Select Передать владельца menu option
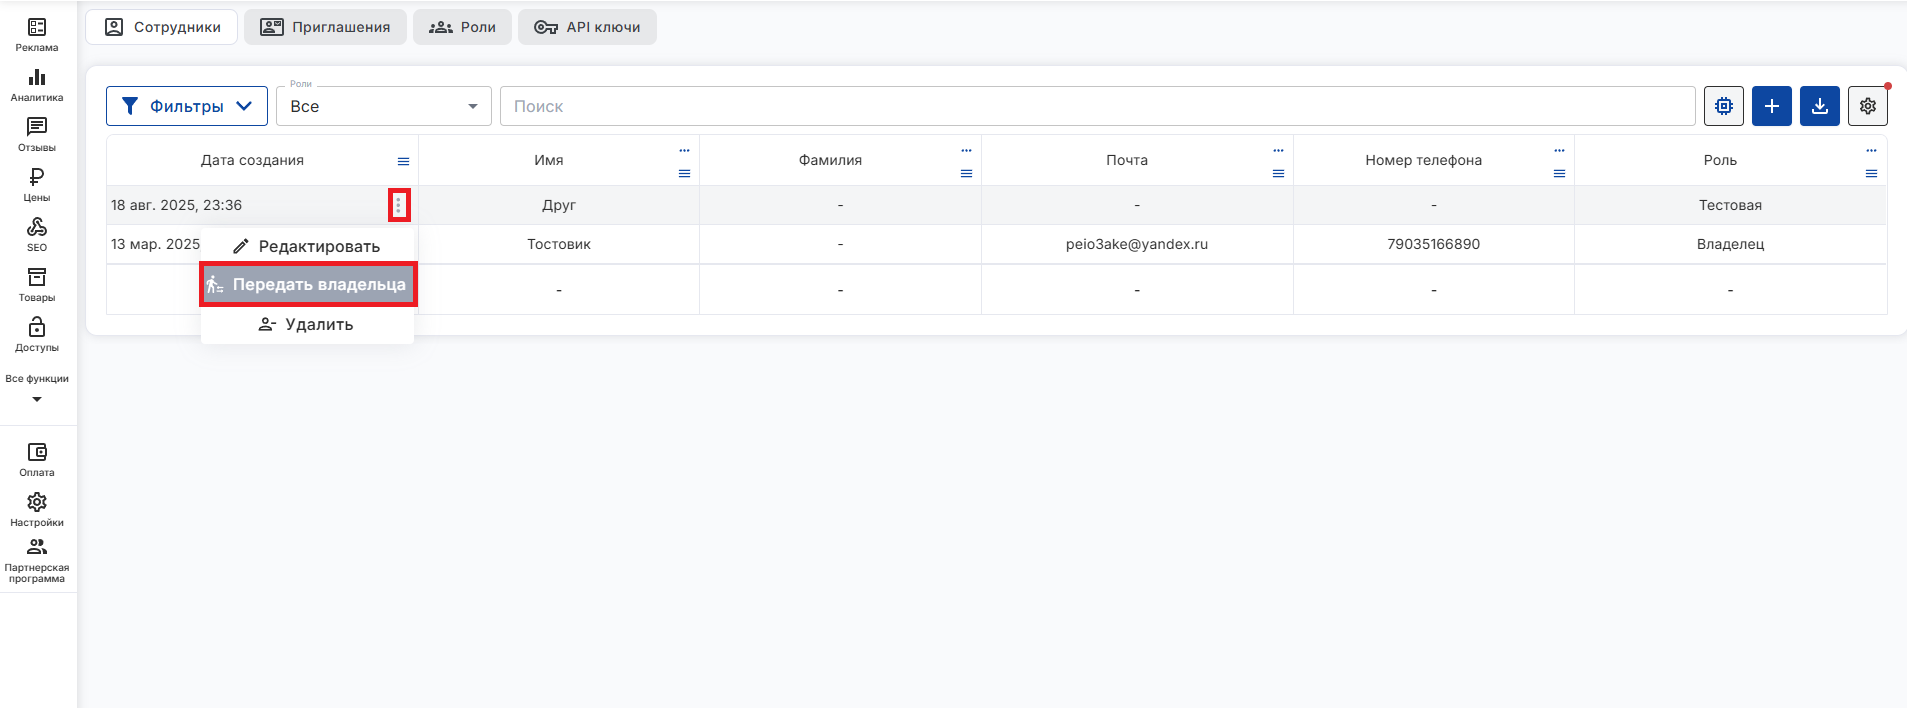The height and width of the screenshot is (708, 1908). click(x=309, y=285)
